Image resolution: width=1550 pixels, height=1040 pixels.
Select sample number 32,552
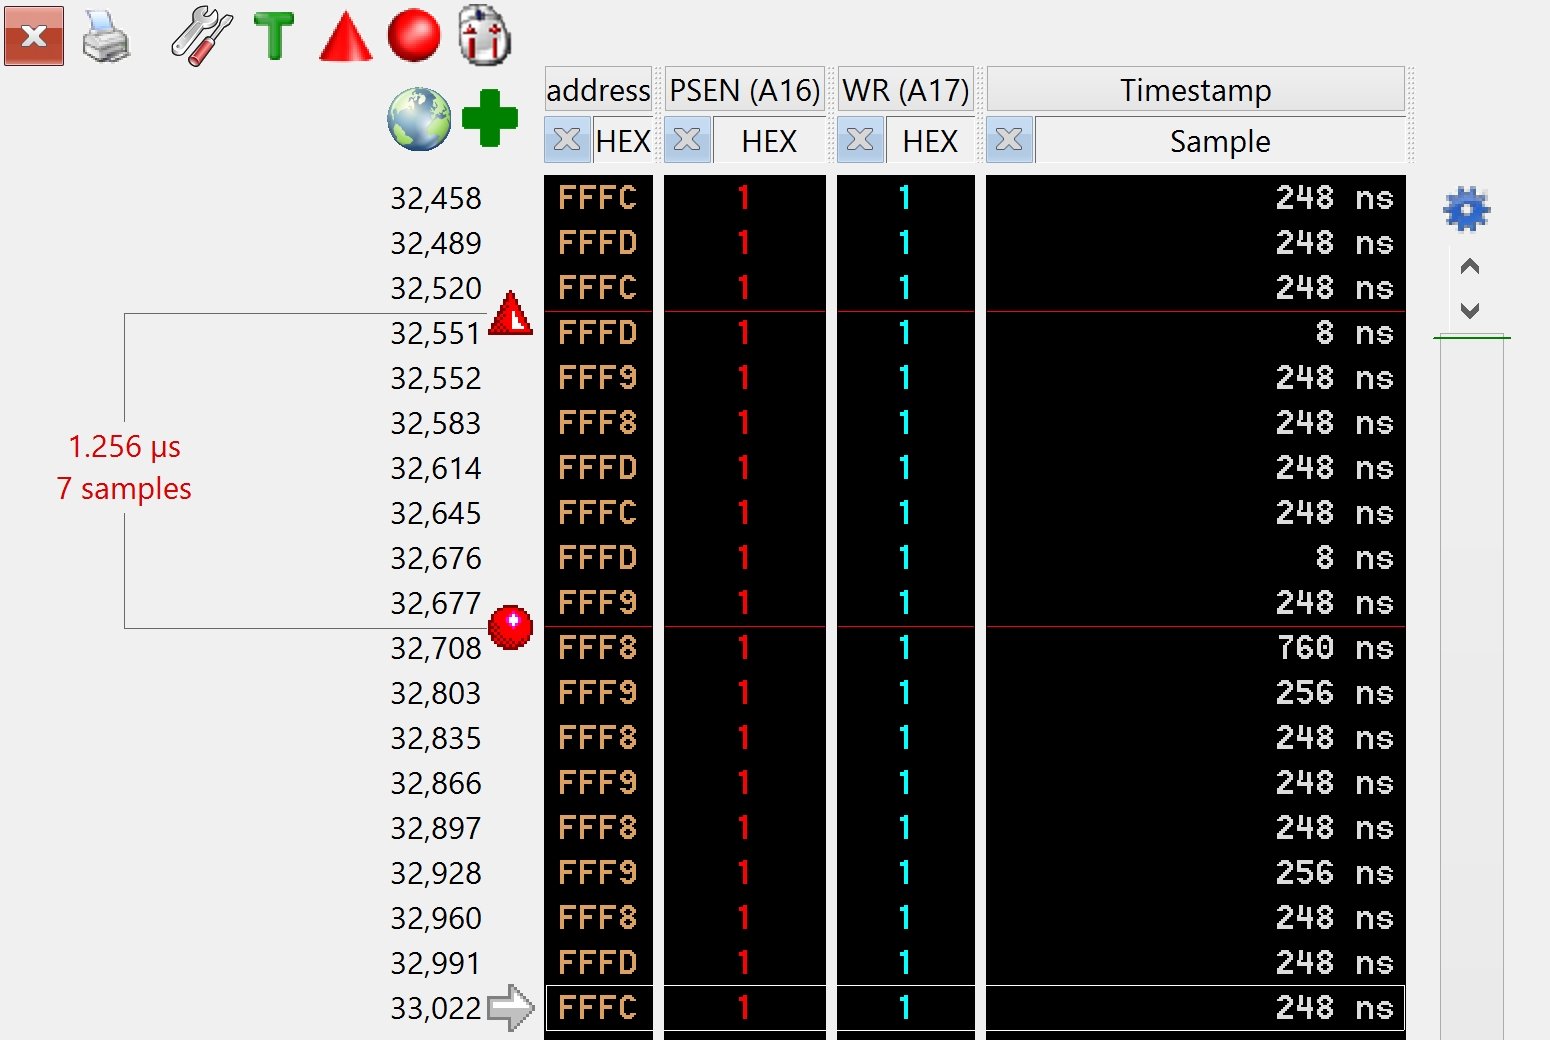tap(436, 378)
